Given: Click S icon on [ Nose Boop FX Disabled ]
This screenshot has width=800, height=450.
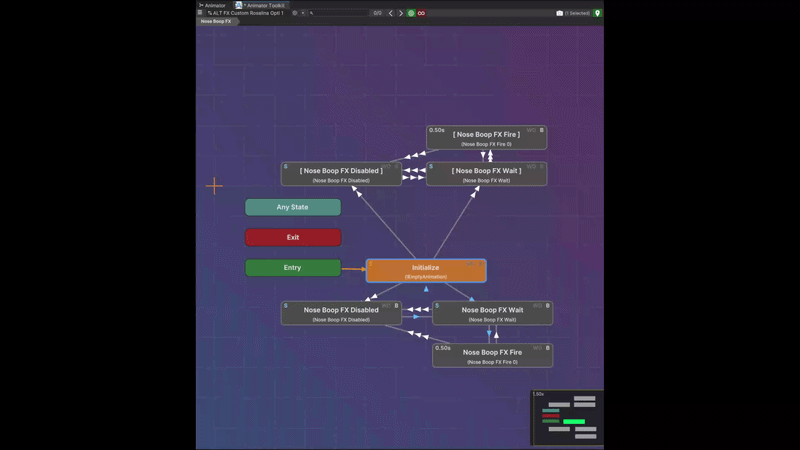Looking at the screenshot, I should coord(286,166).
